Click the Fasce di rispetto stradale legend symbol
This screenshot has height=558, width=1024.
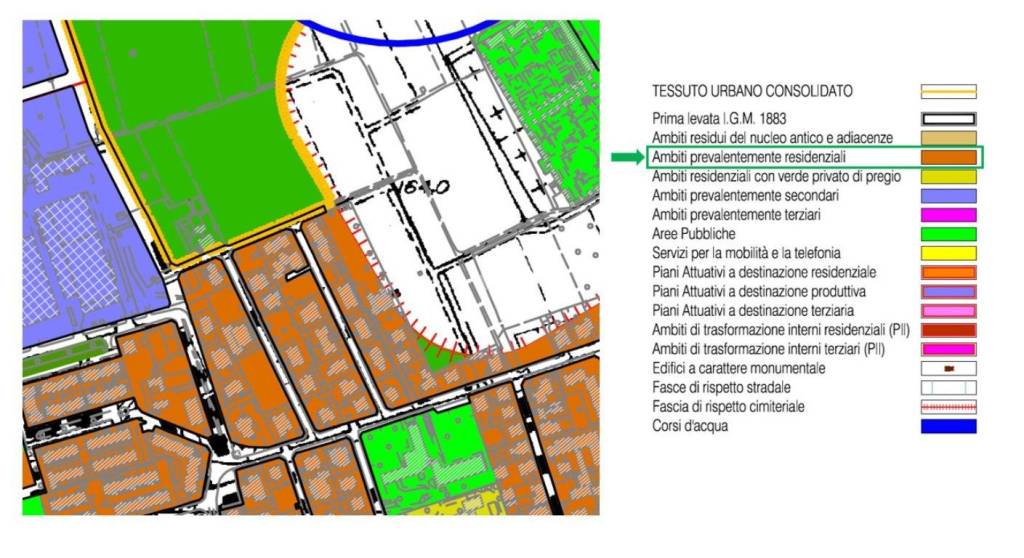948,388
